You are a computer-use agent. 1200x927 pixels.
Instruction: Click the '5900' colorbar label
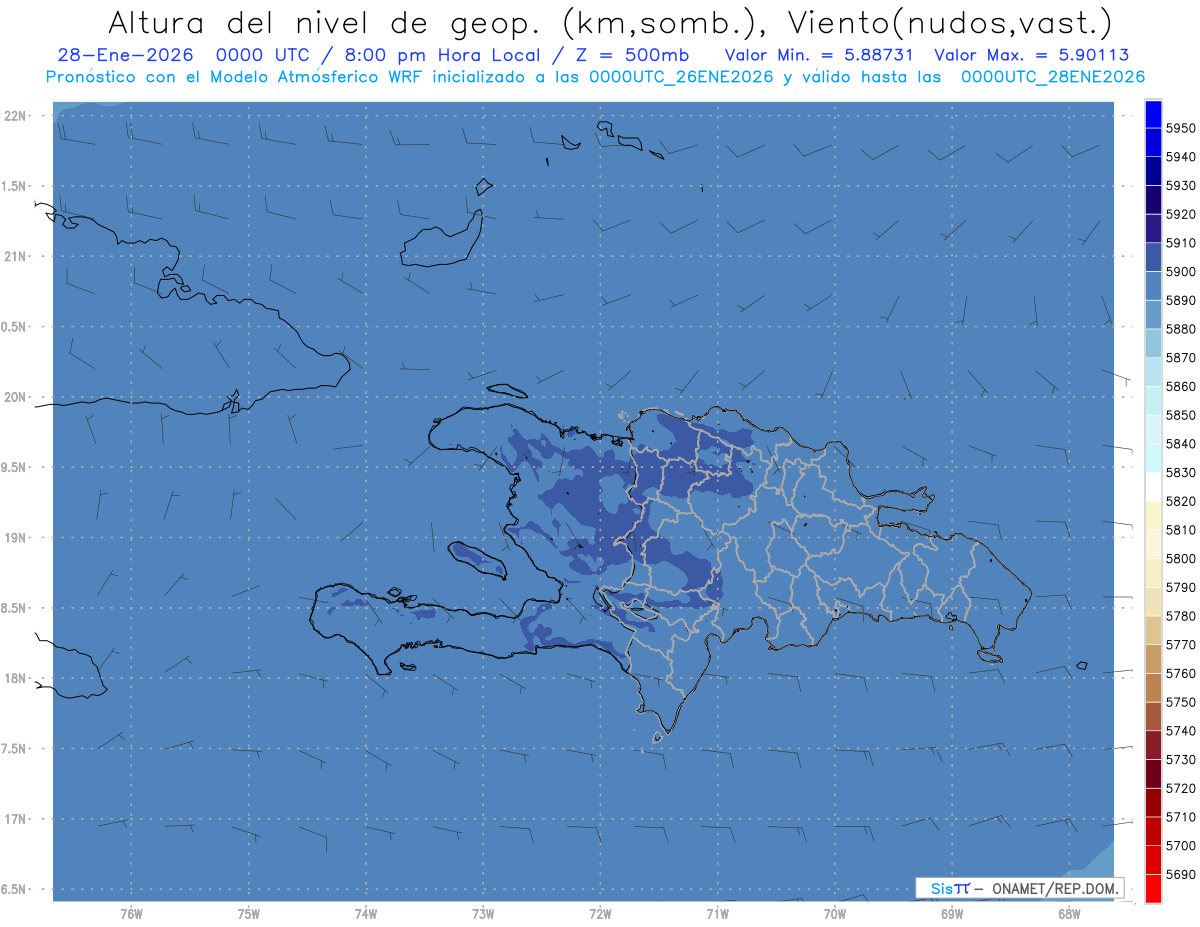click(1180, 272)
